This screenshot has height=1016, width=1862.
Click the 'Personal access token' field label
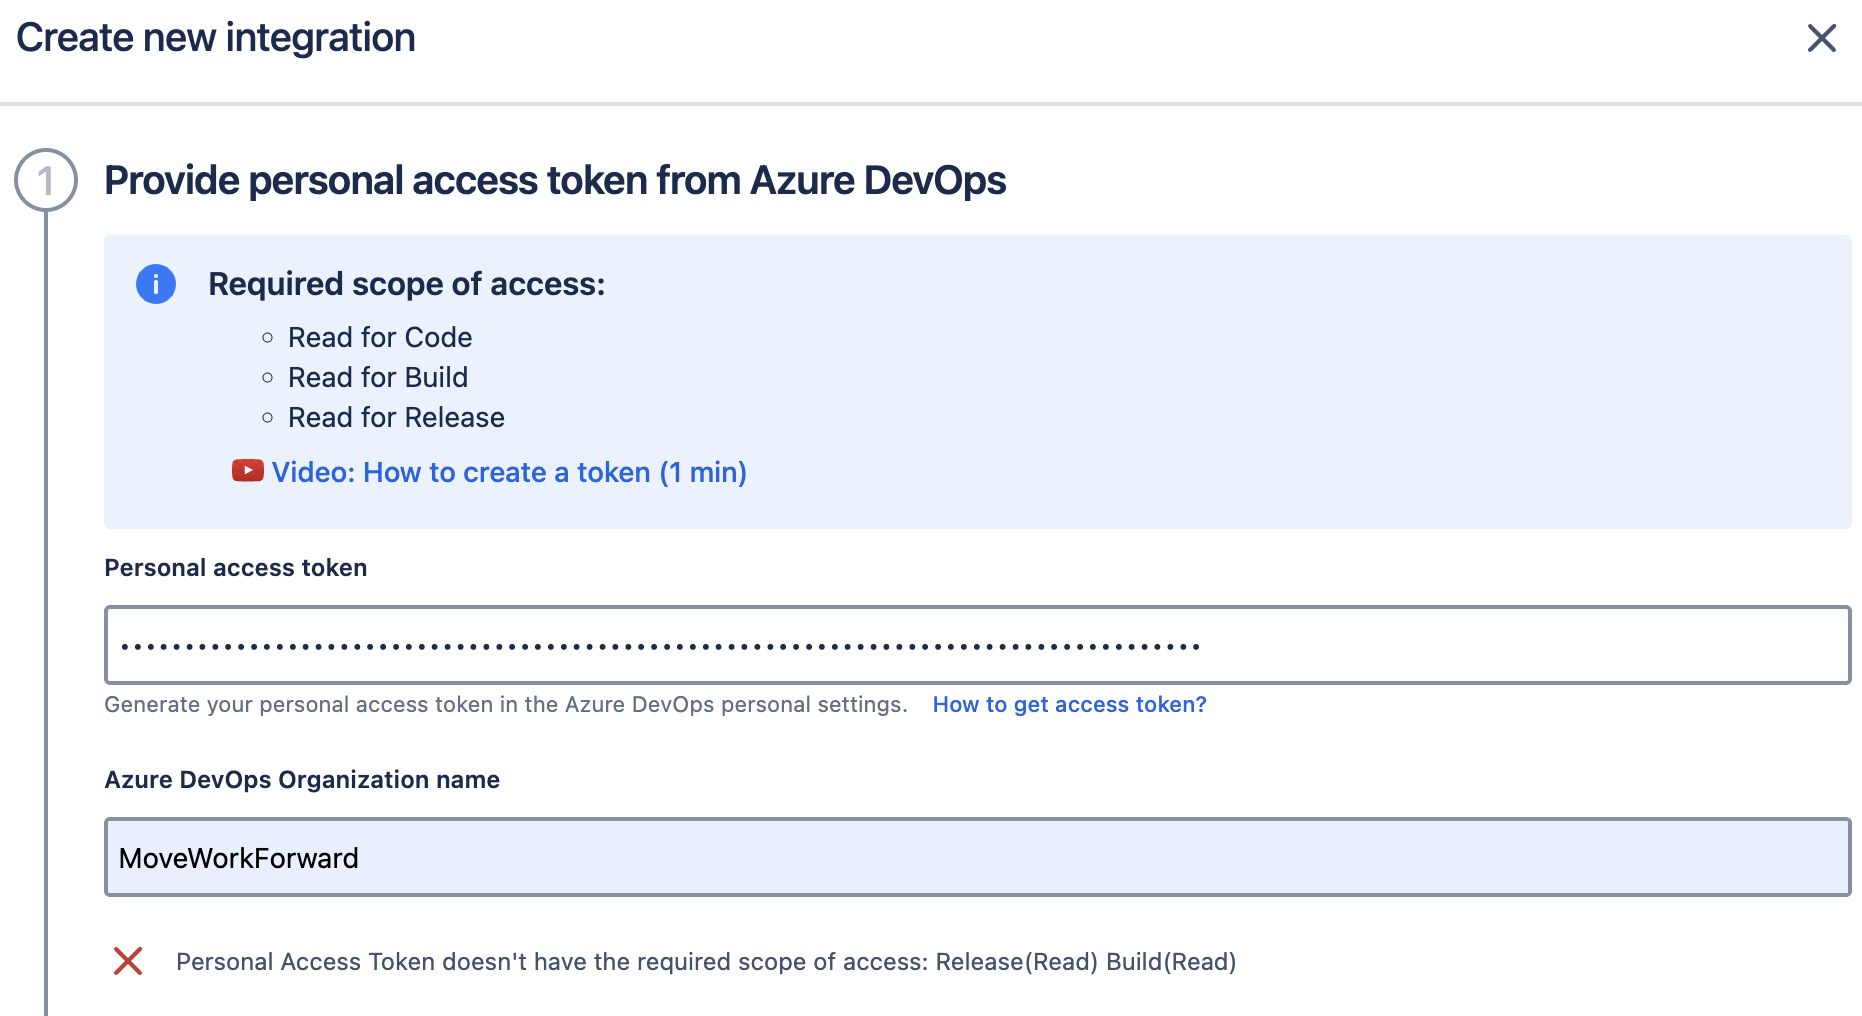[x=236, y=568]
